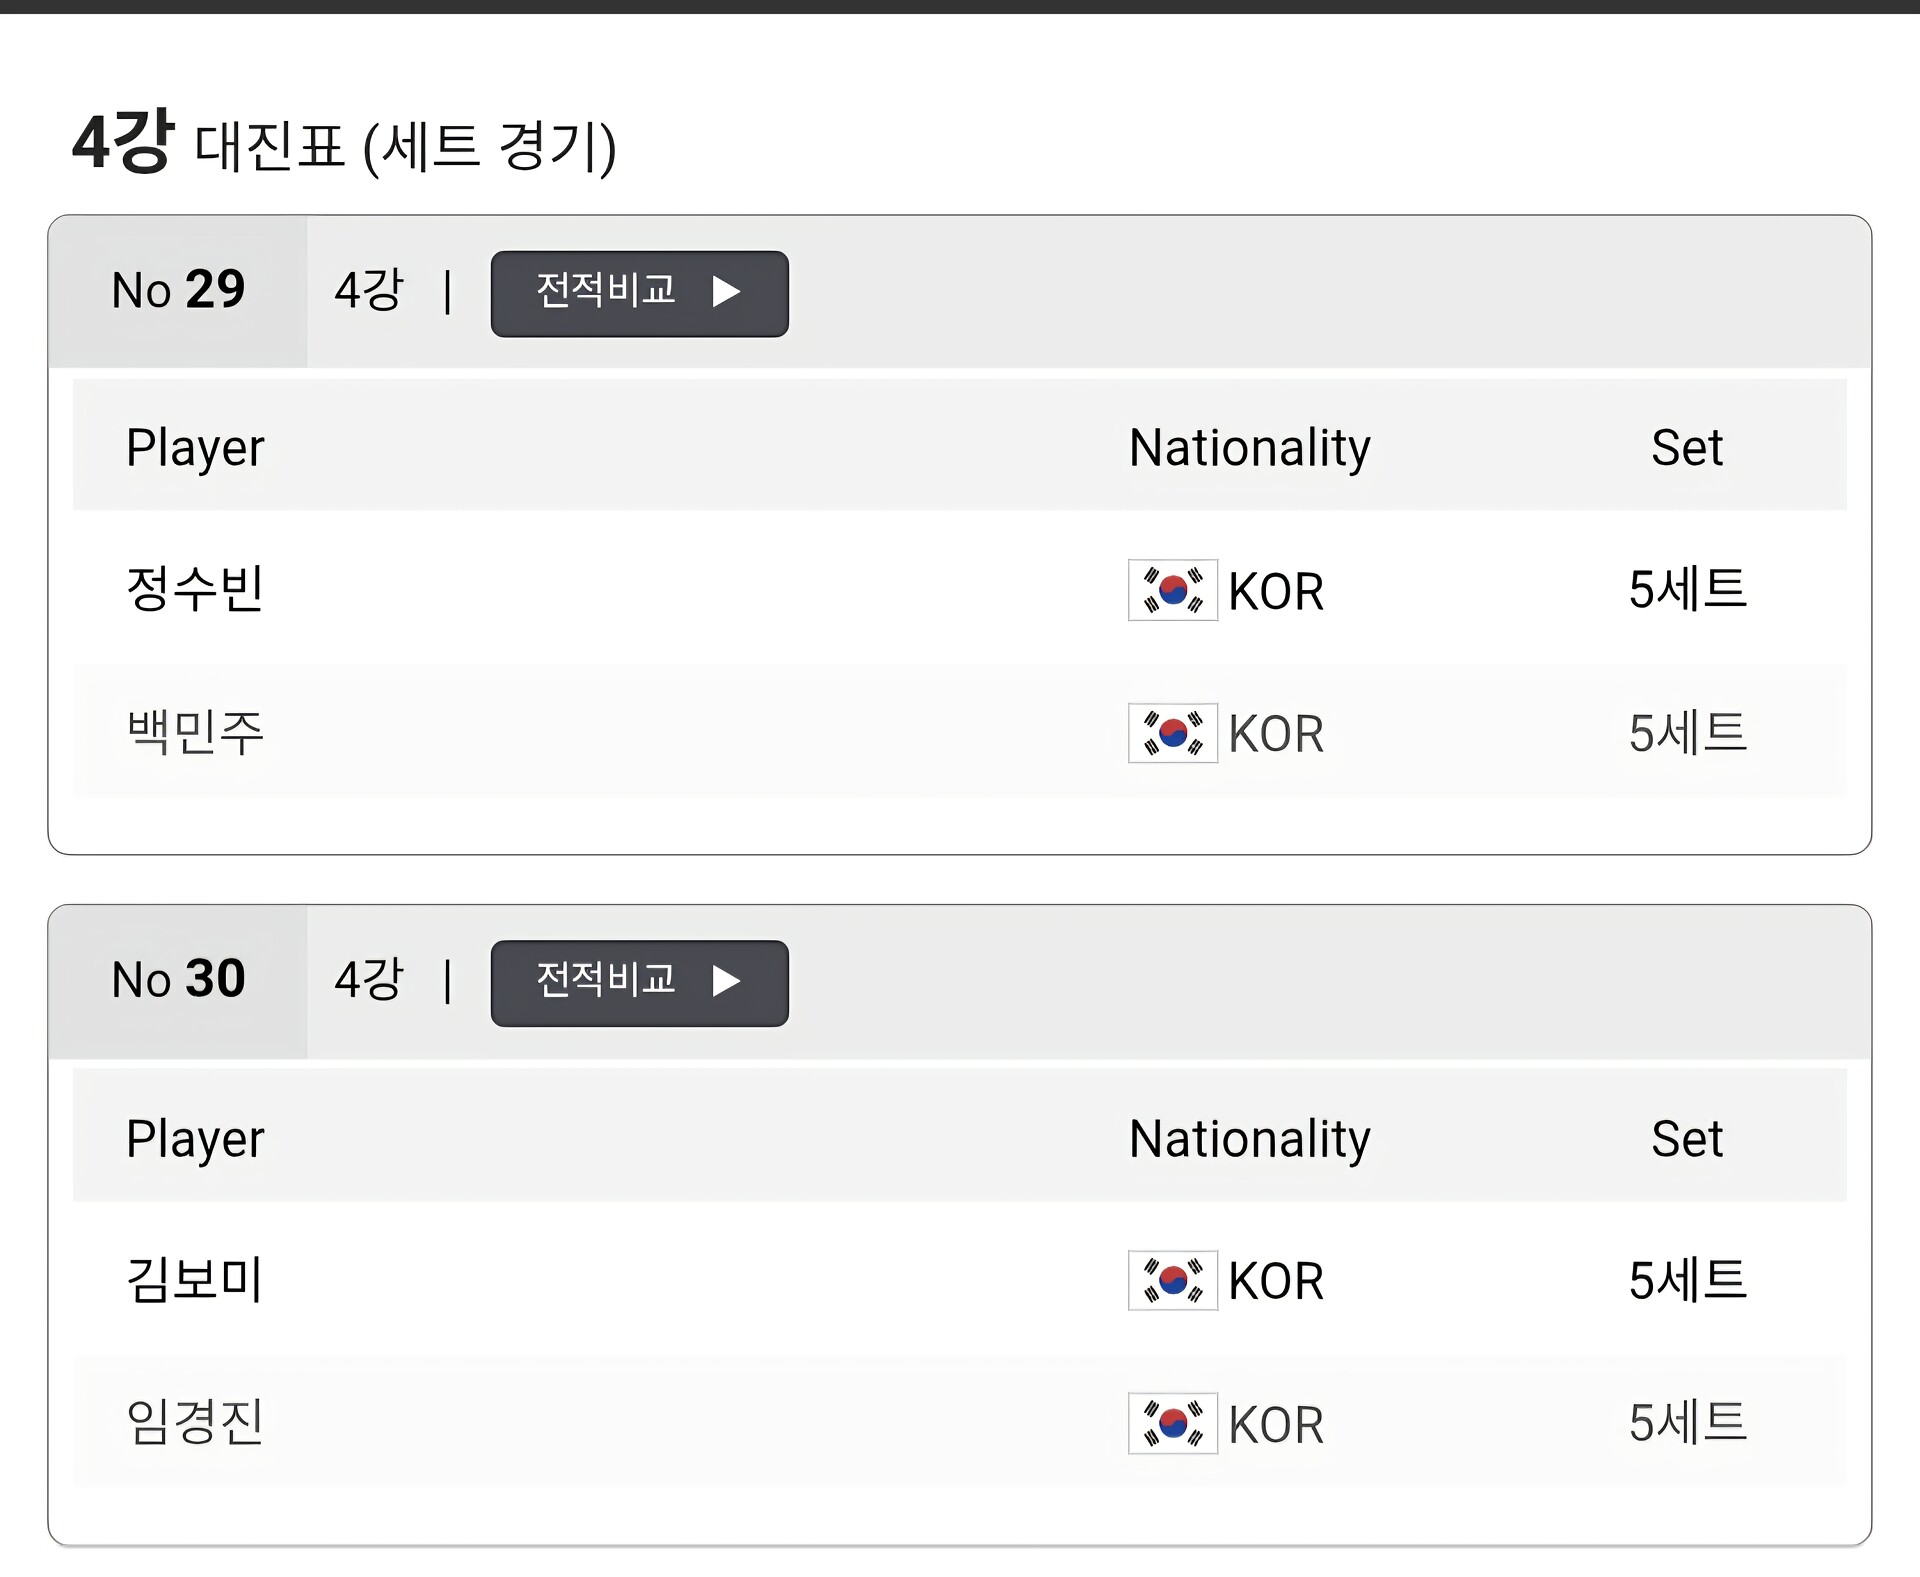The height and width of the screenshot is (1577, 1920).
Task: Select player name 백민주
Action: point(195,732)
